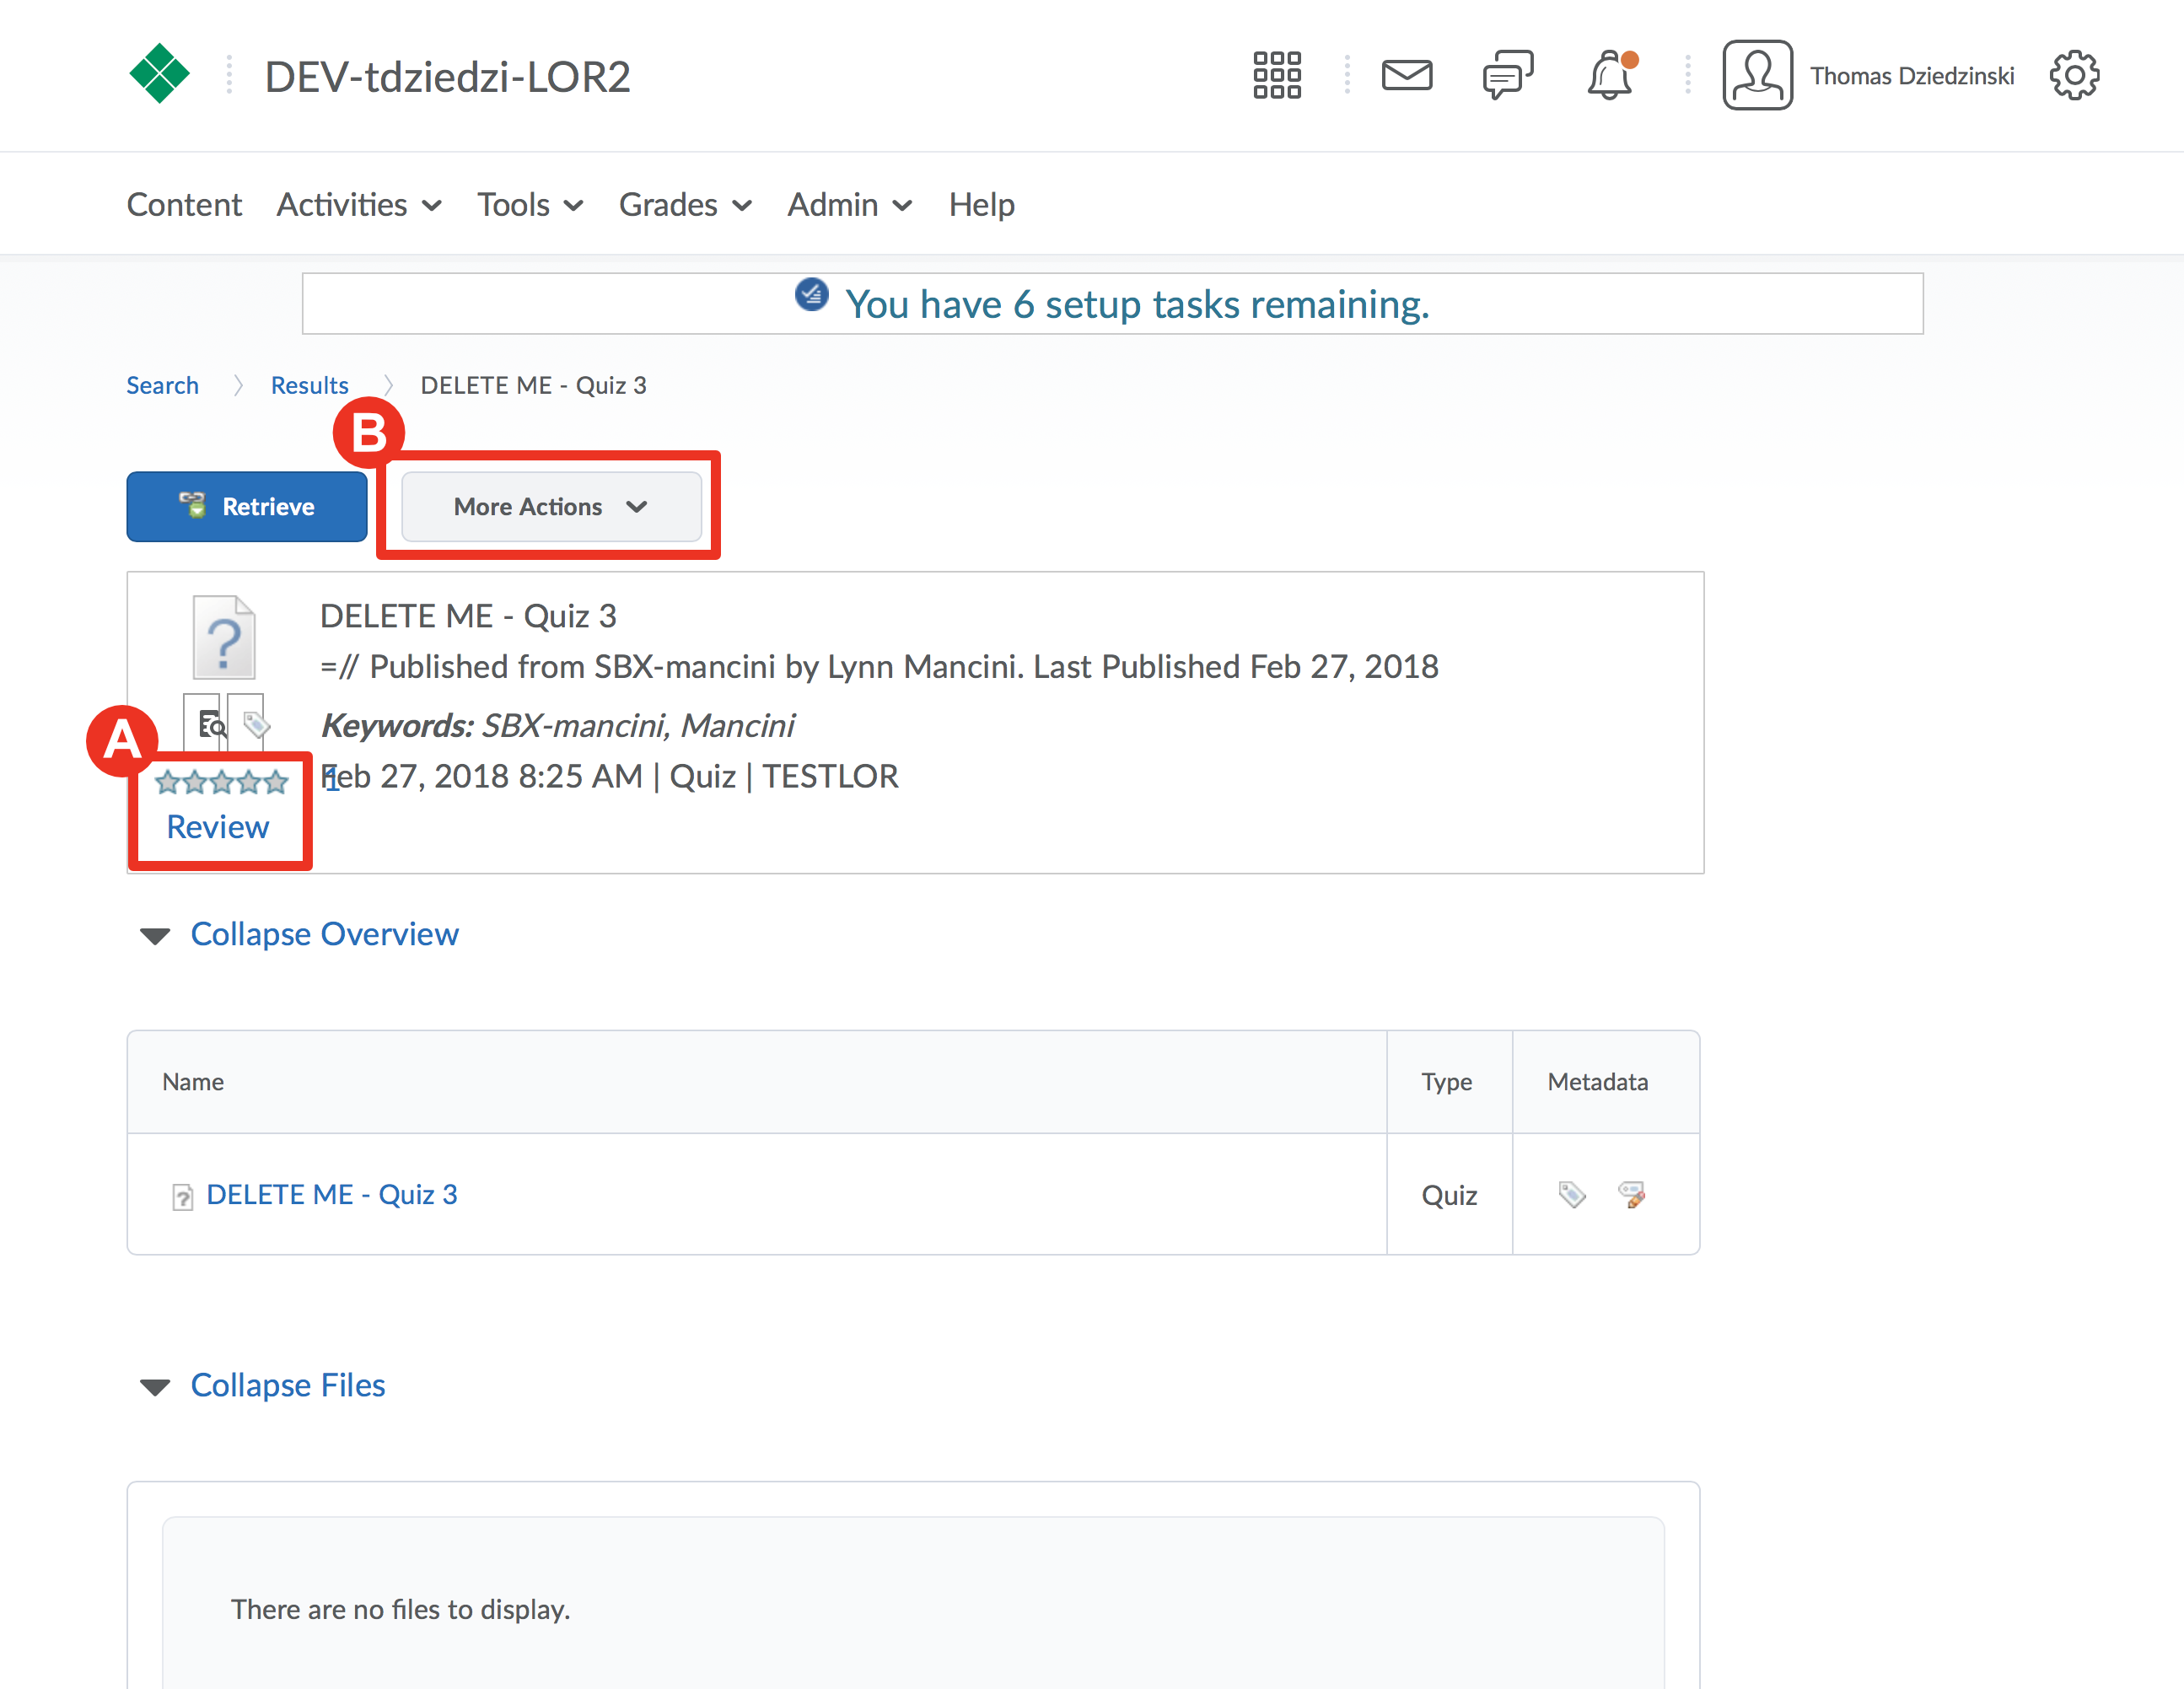Click the five-star rating icons

(221, 782)
